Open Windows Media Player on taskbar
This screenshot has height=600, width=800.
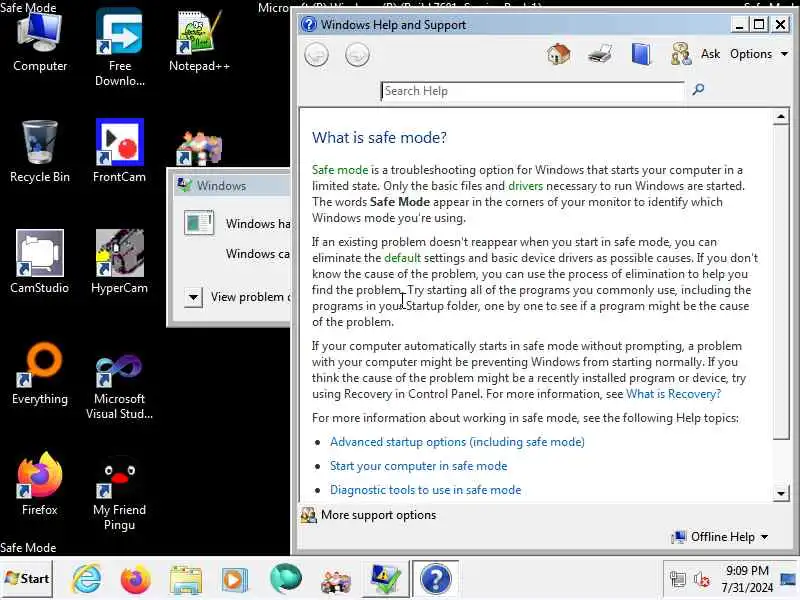[x=235, y=580]
